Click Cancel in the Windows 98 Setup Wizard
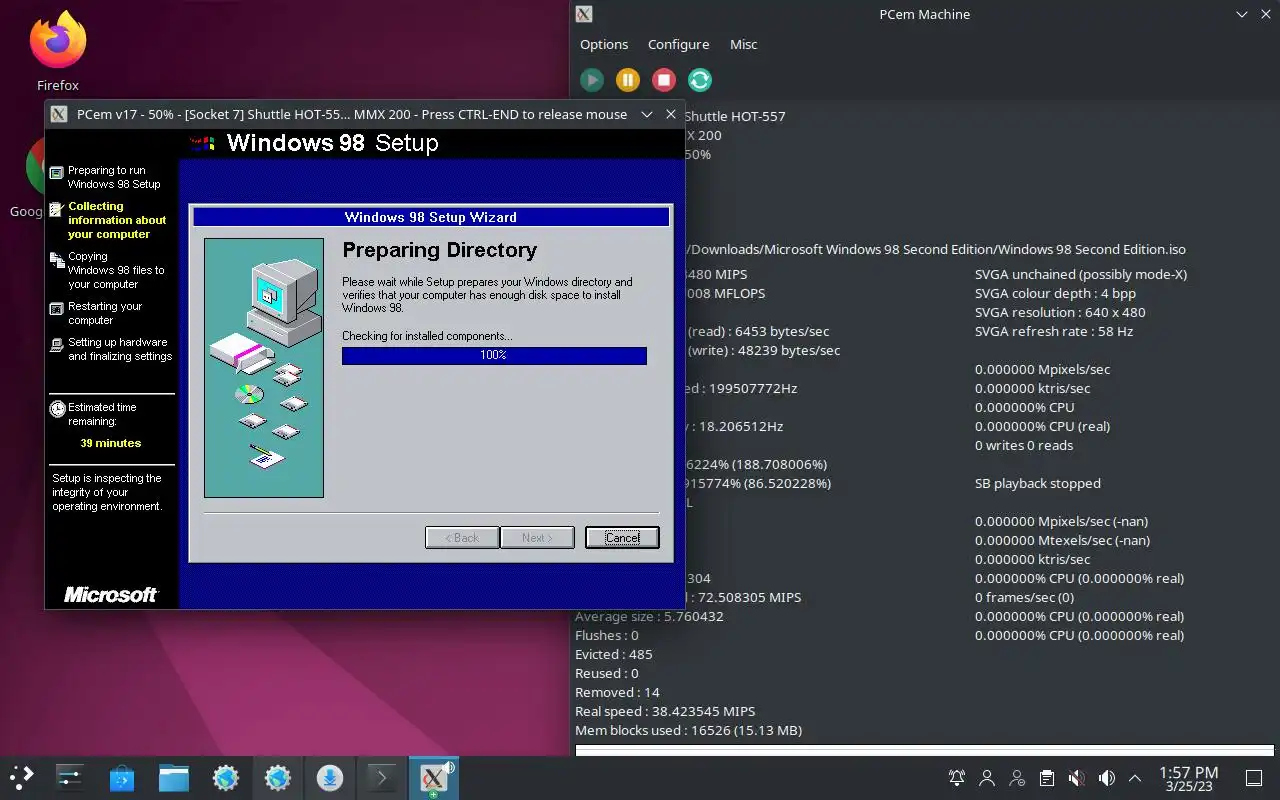Viewport: 1280px width, 800px height. pyautogui.click(x=622, y=538)
